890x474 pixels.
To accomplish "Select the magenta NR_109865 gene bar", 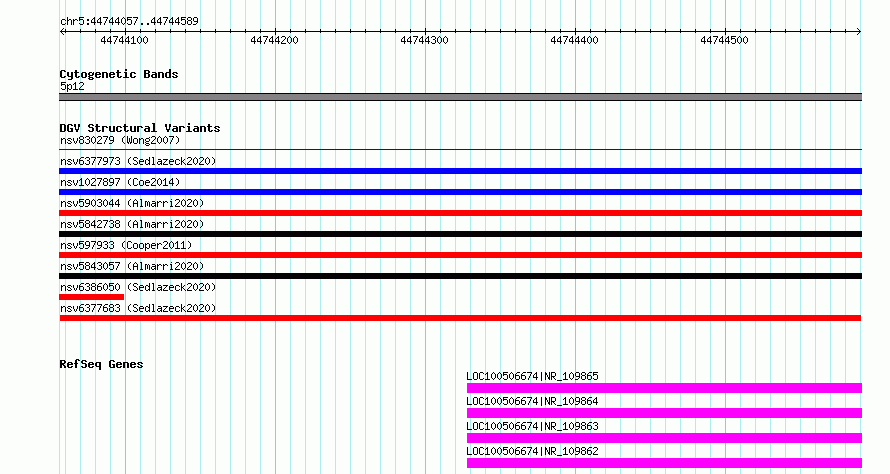I will point(664,388).
